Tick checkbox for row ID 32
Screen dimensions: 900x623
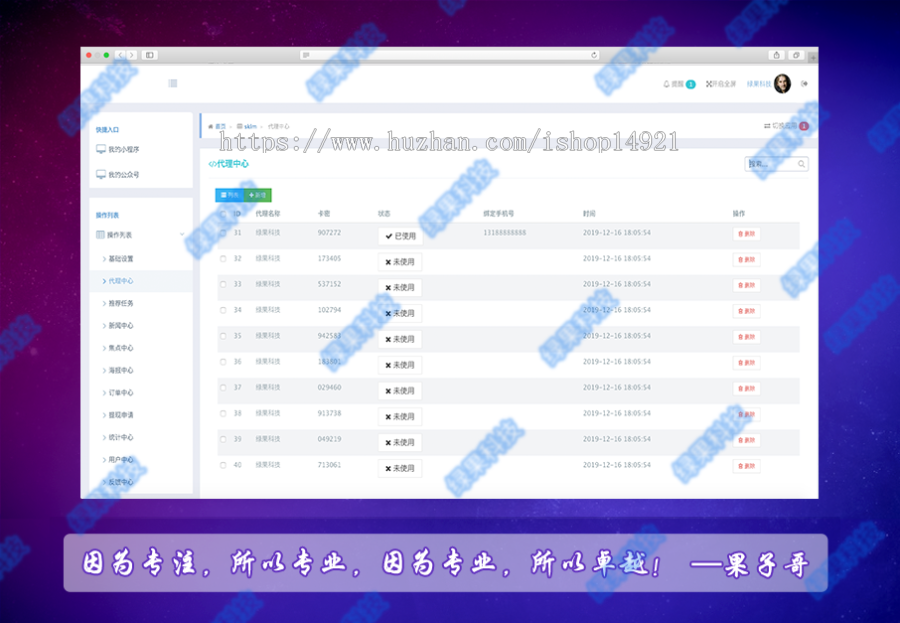(223, 258)
